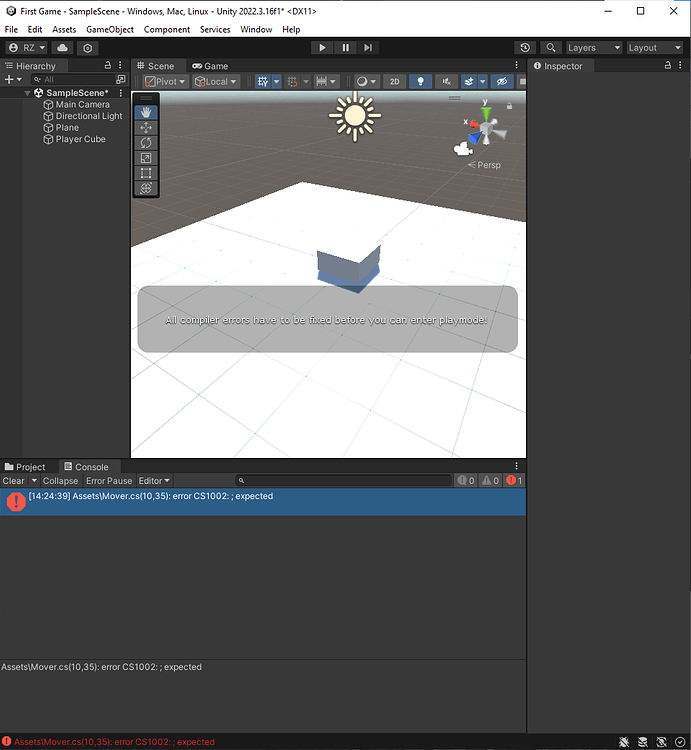Open the increment snapping ruler dropdown
The width and height of the screenshot is (691, 750).
pyautogui.click(x=327, y=82)
